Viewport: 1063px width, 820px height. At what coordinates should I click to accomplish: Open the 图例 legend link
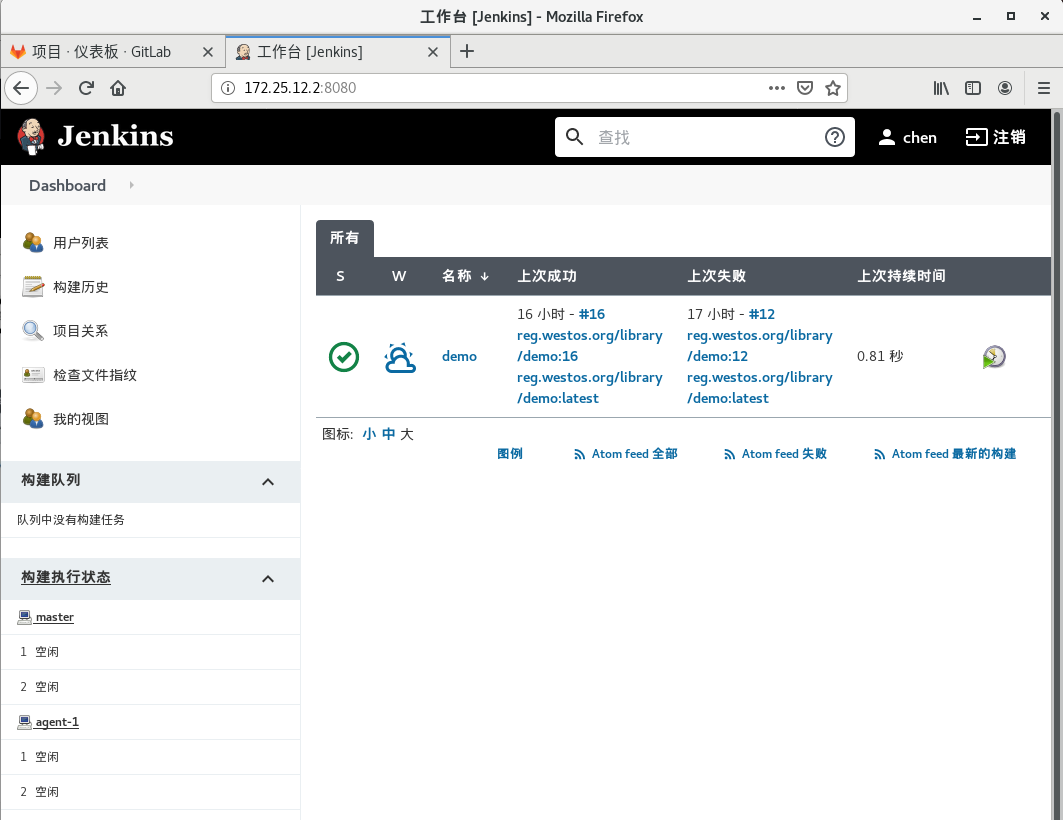point(510,454)
